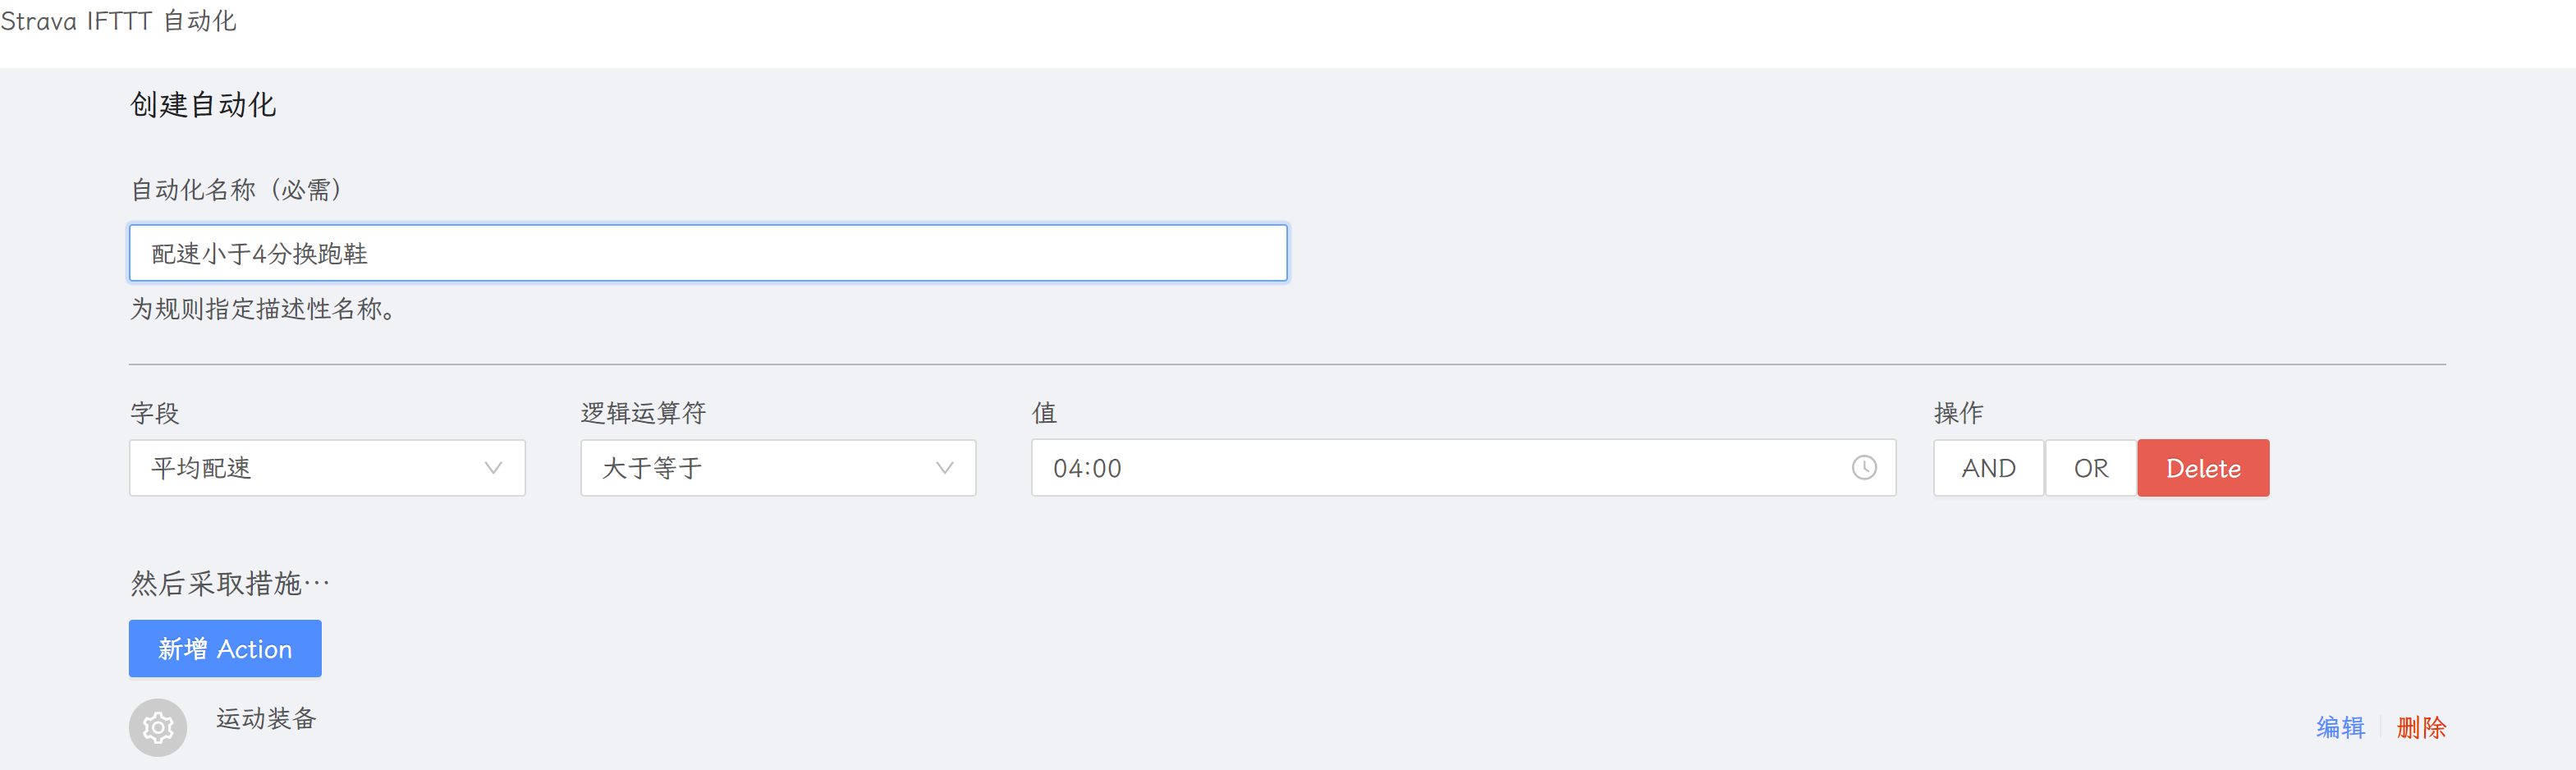Expand the 大于等于 operator dropdown
Viewport: 2576px width, 770px height.
(777, 468)
